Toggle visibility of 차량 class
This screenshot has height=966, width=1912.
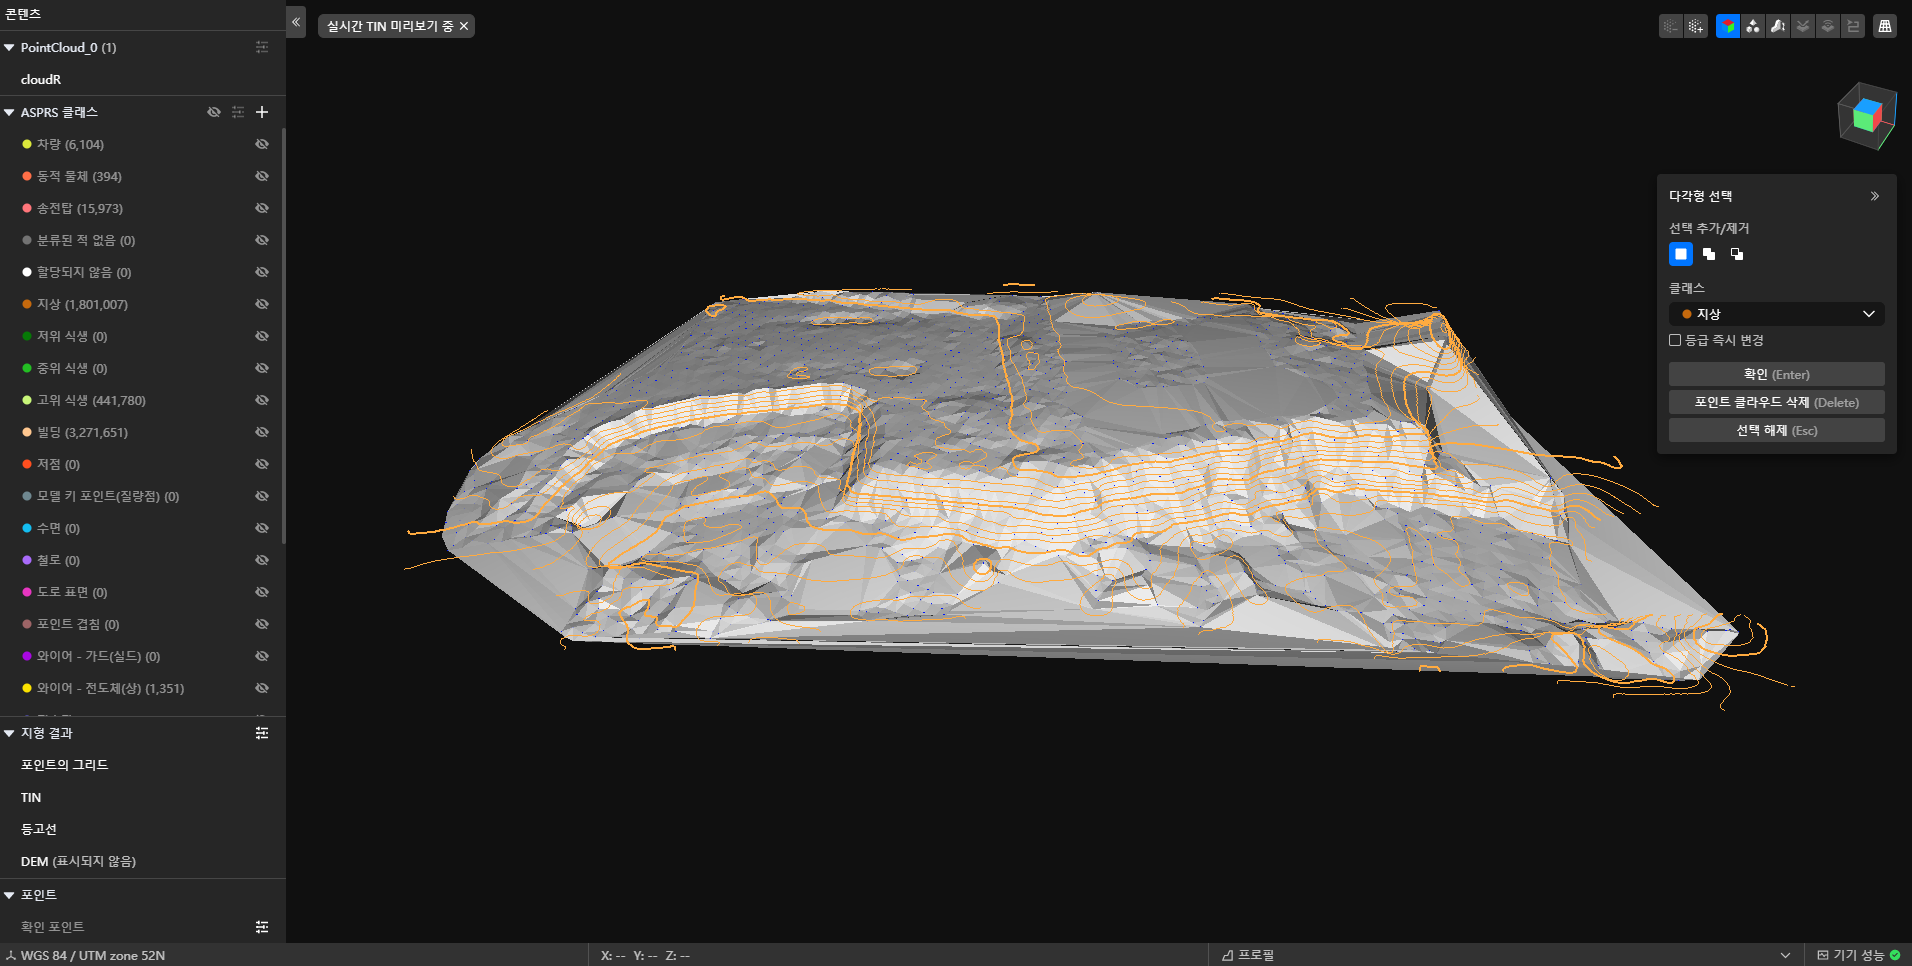[262, 144]
